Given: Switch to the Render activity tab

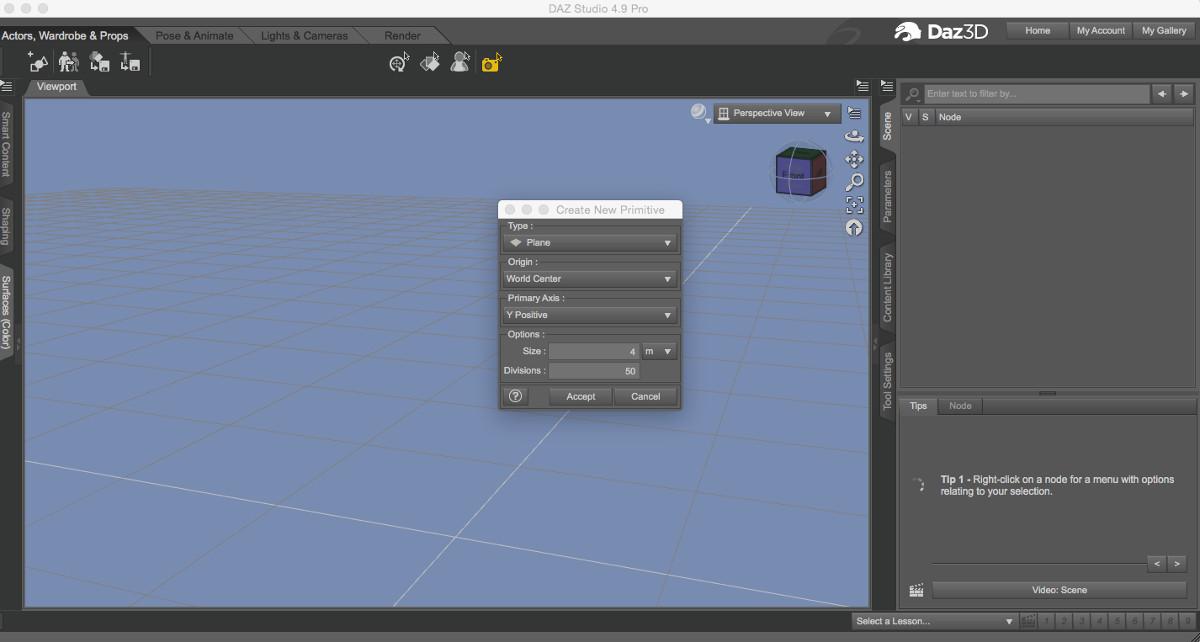Looking at the screenshot, I should tap(402, 35).
